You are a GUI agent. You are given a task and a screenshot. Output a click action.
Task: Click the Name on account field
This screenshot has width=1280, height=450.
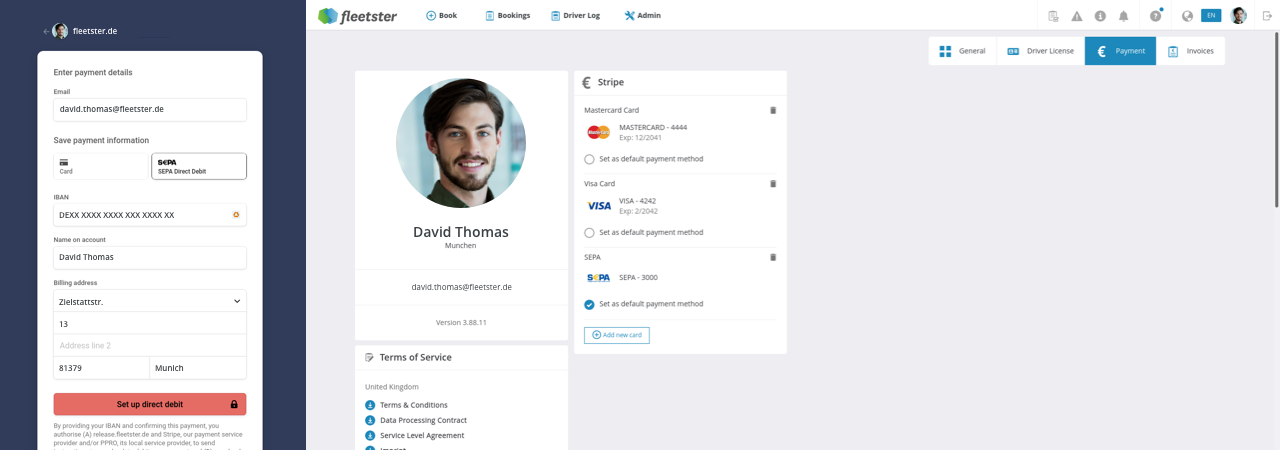[x=150, y=257]
